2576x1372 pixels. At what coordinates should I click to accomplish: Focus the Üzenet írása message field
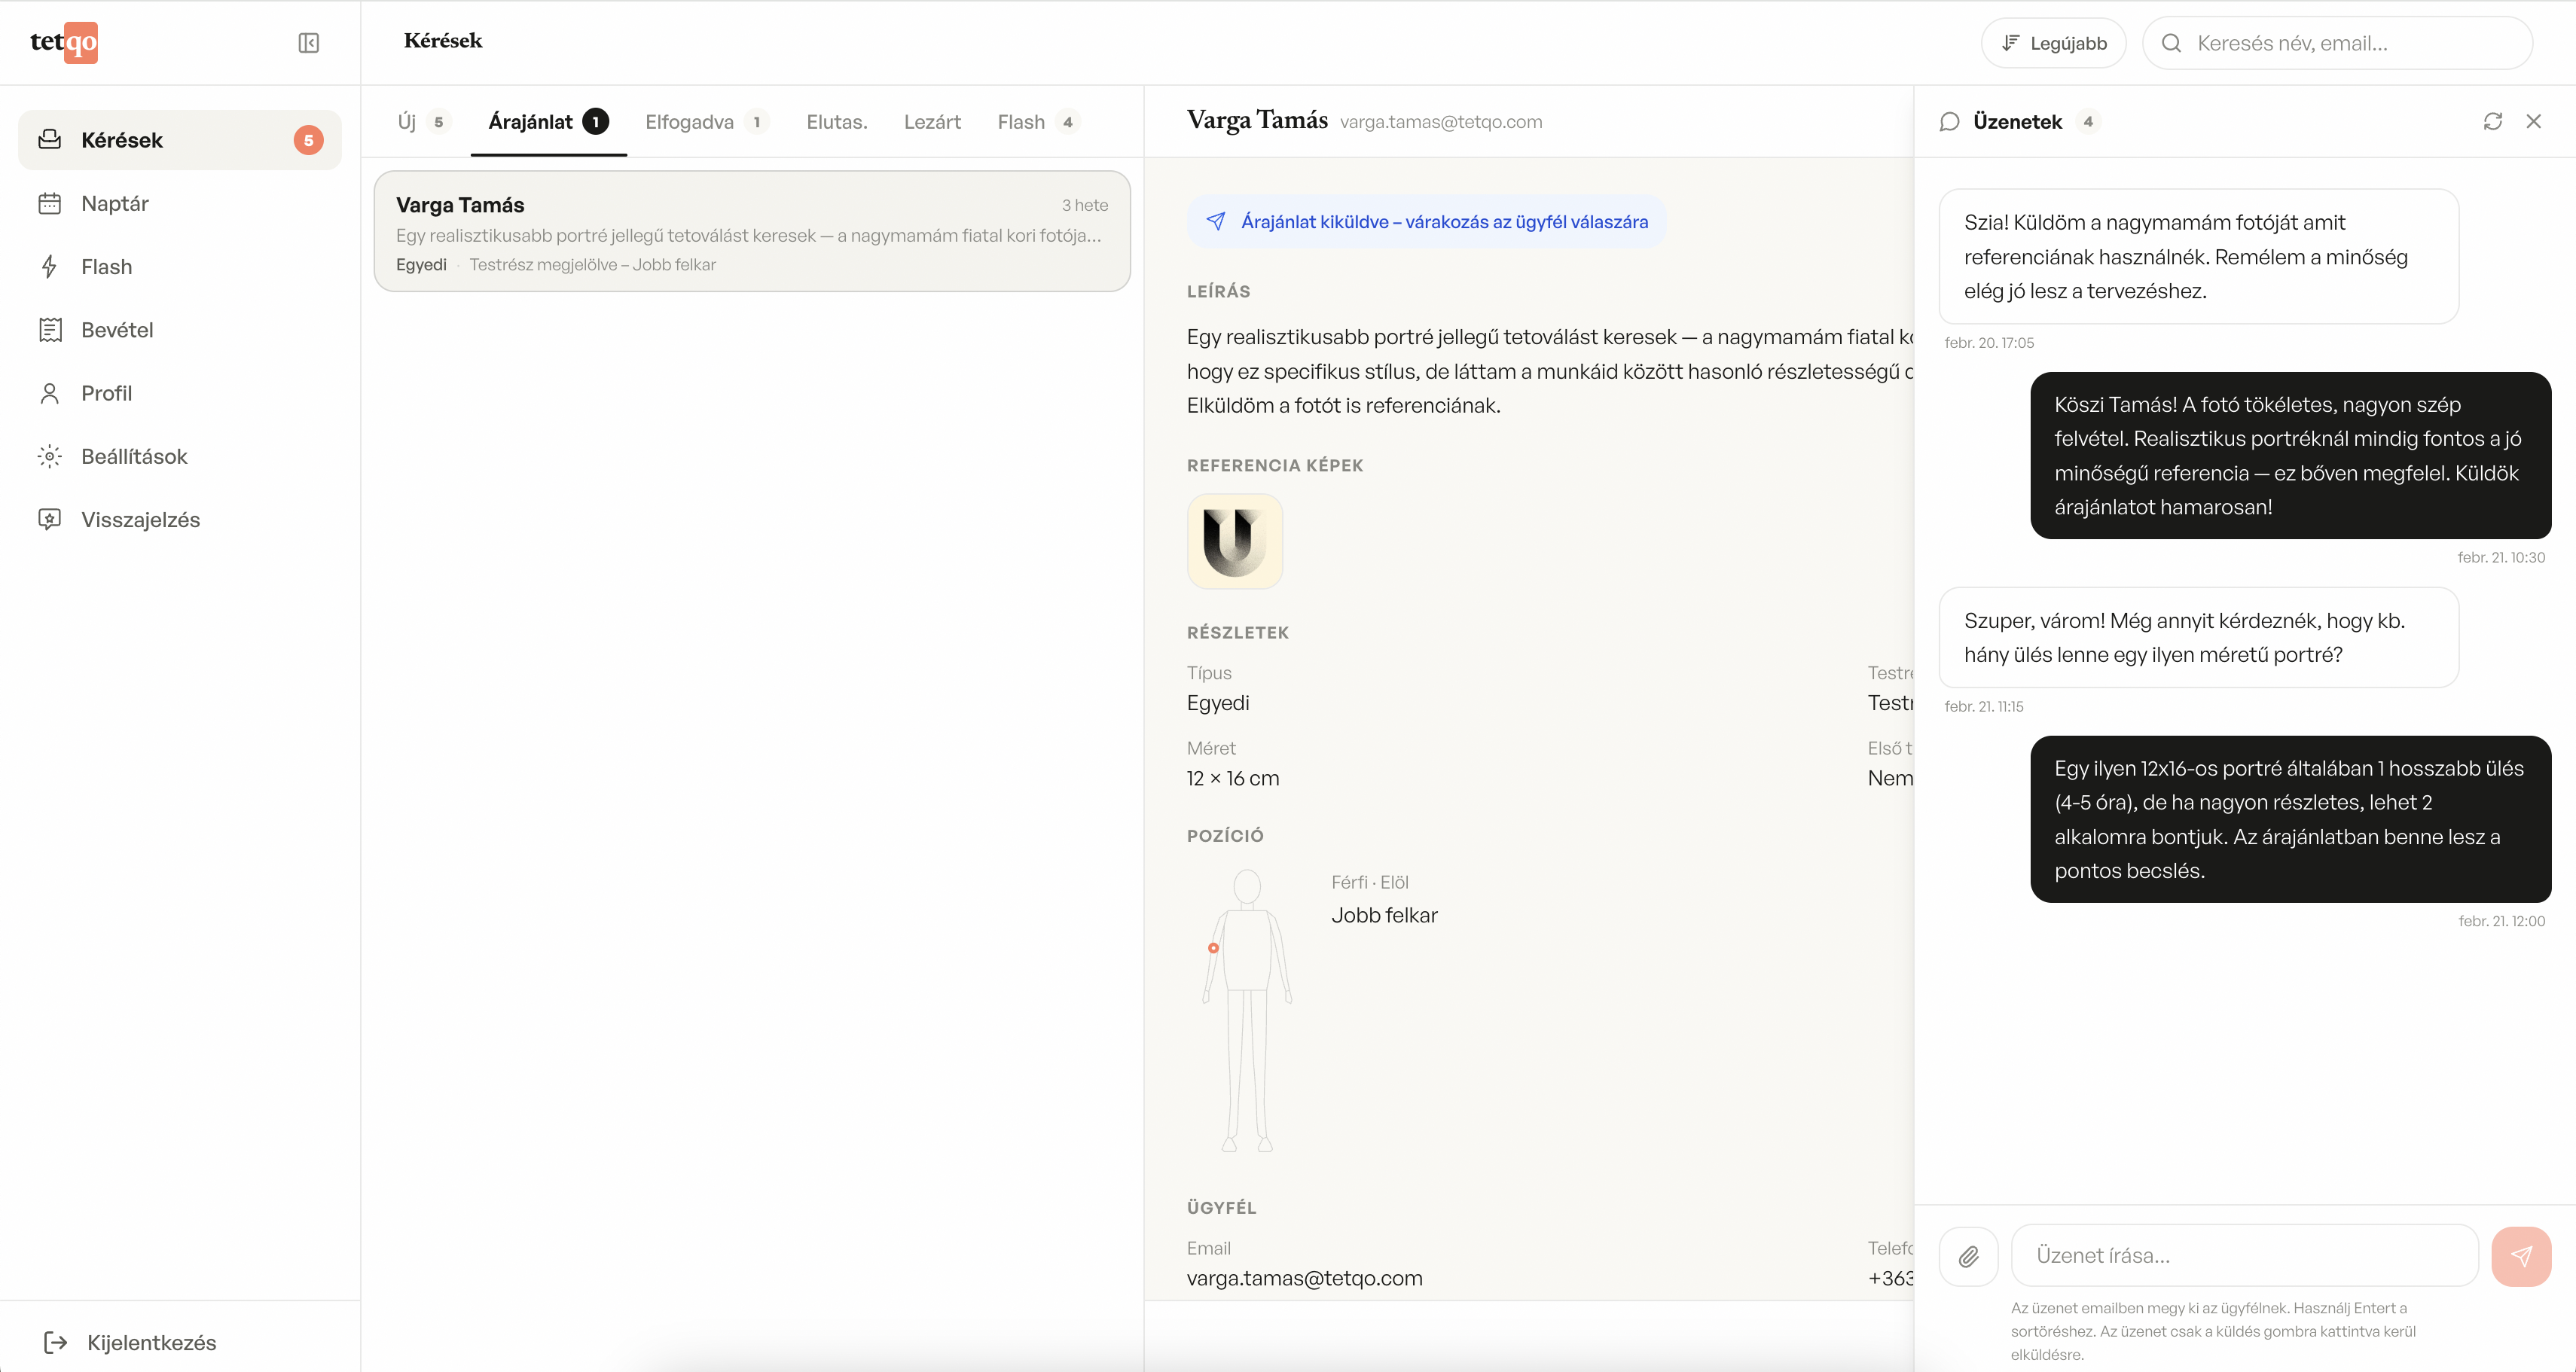point(2243,1256)
